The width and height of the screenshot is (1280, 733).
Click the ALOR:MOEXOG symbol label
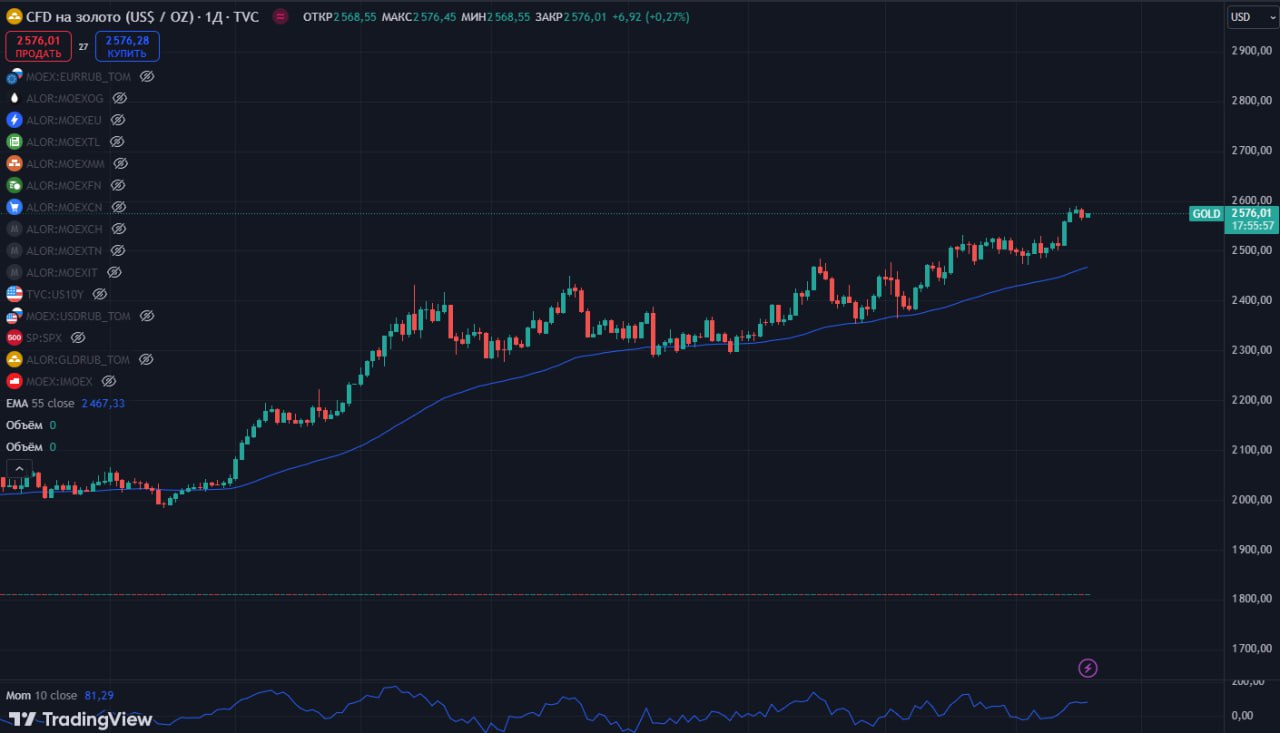click(65, 98)
